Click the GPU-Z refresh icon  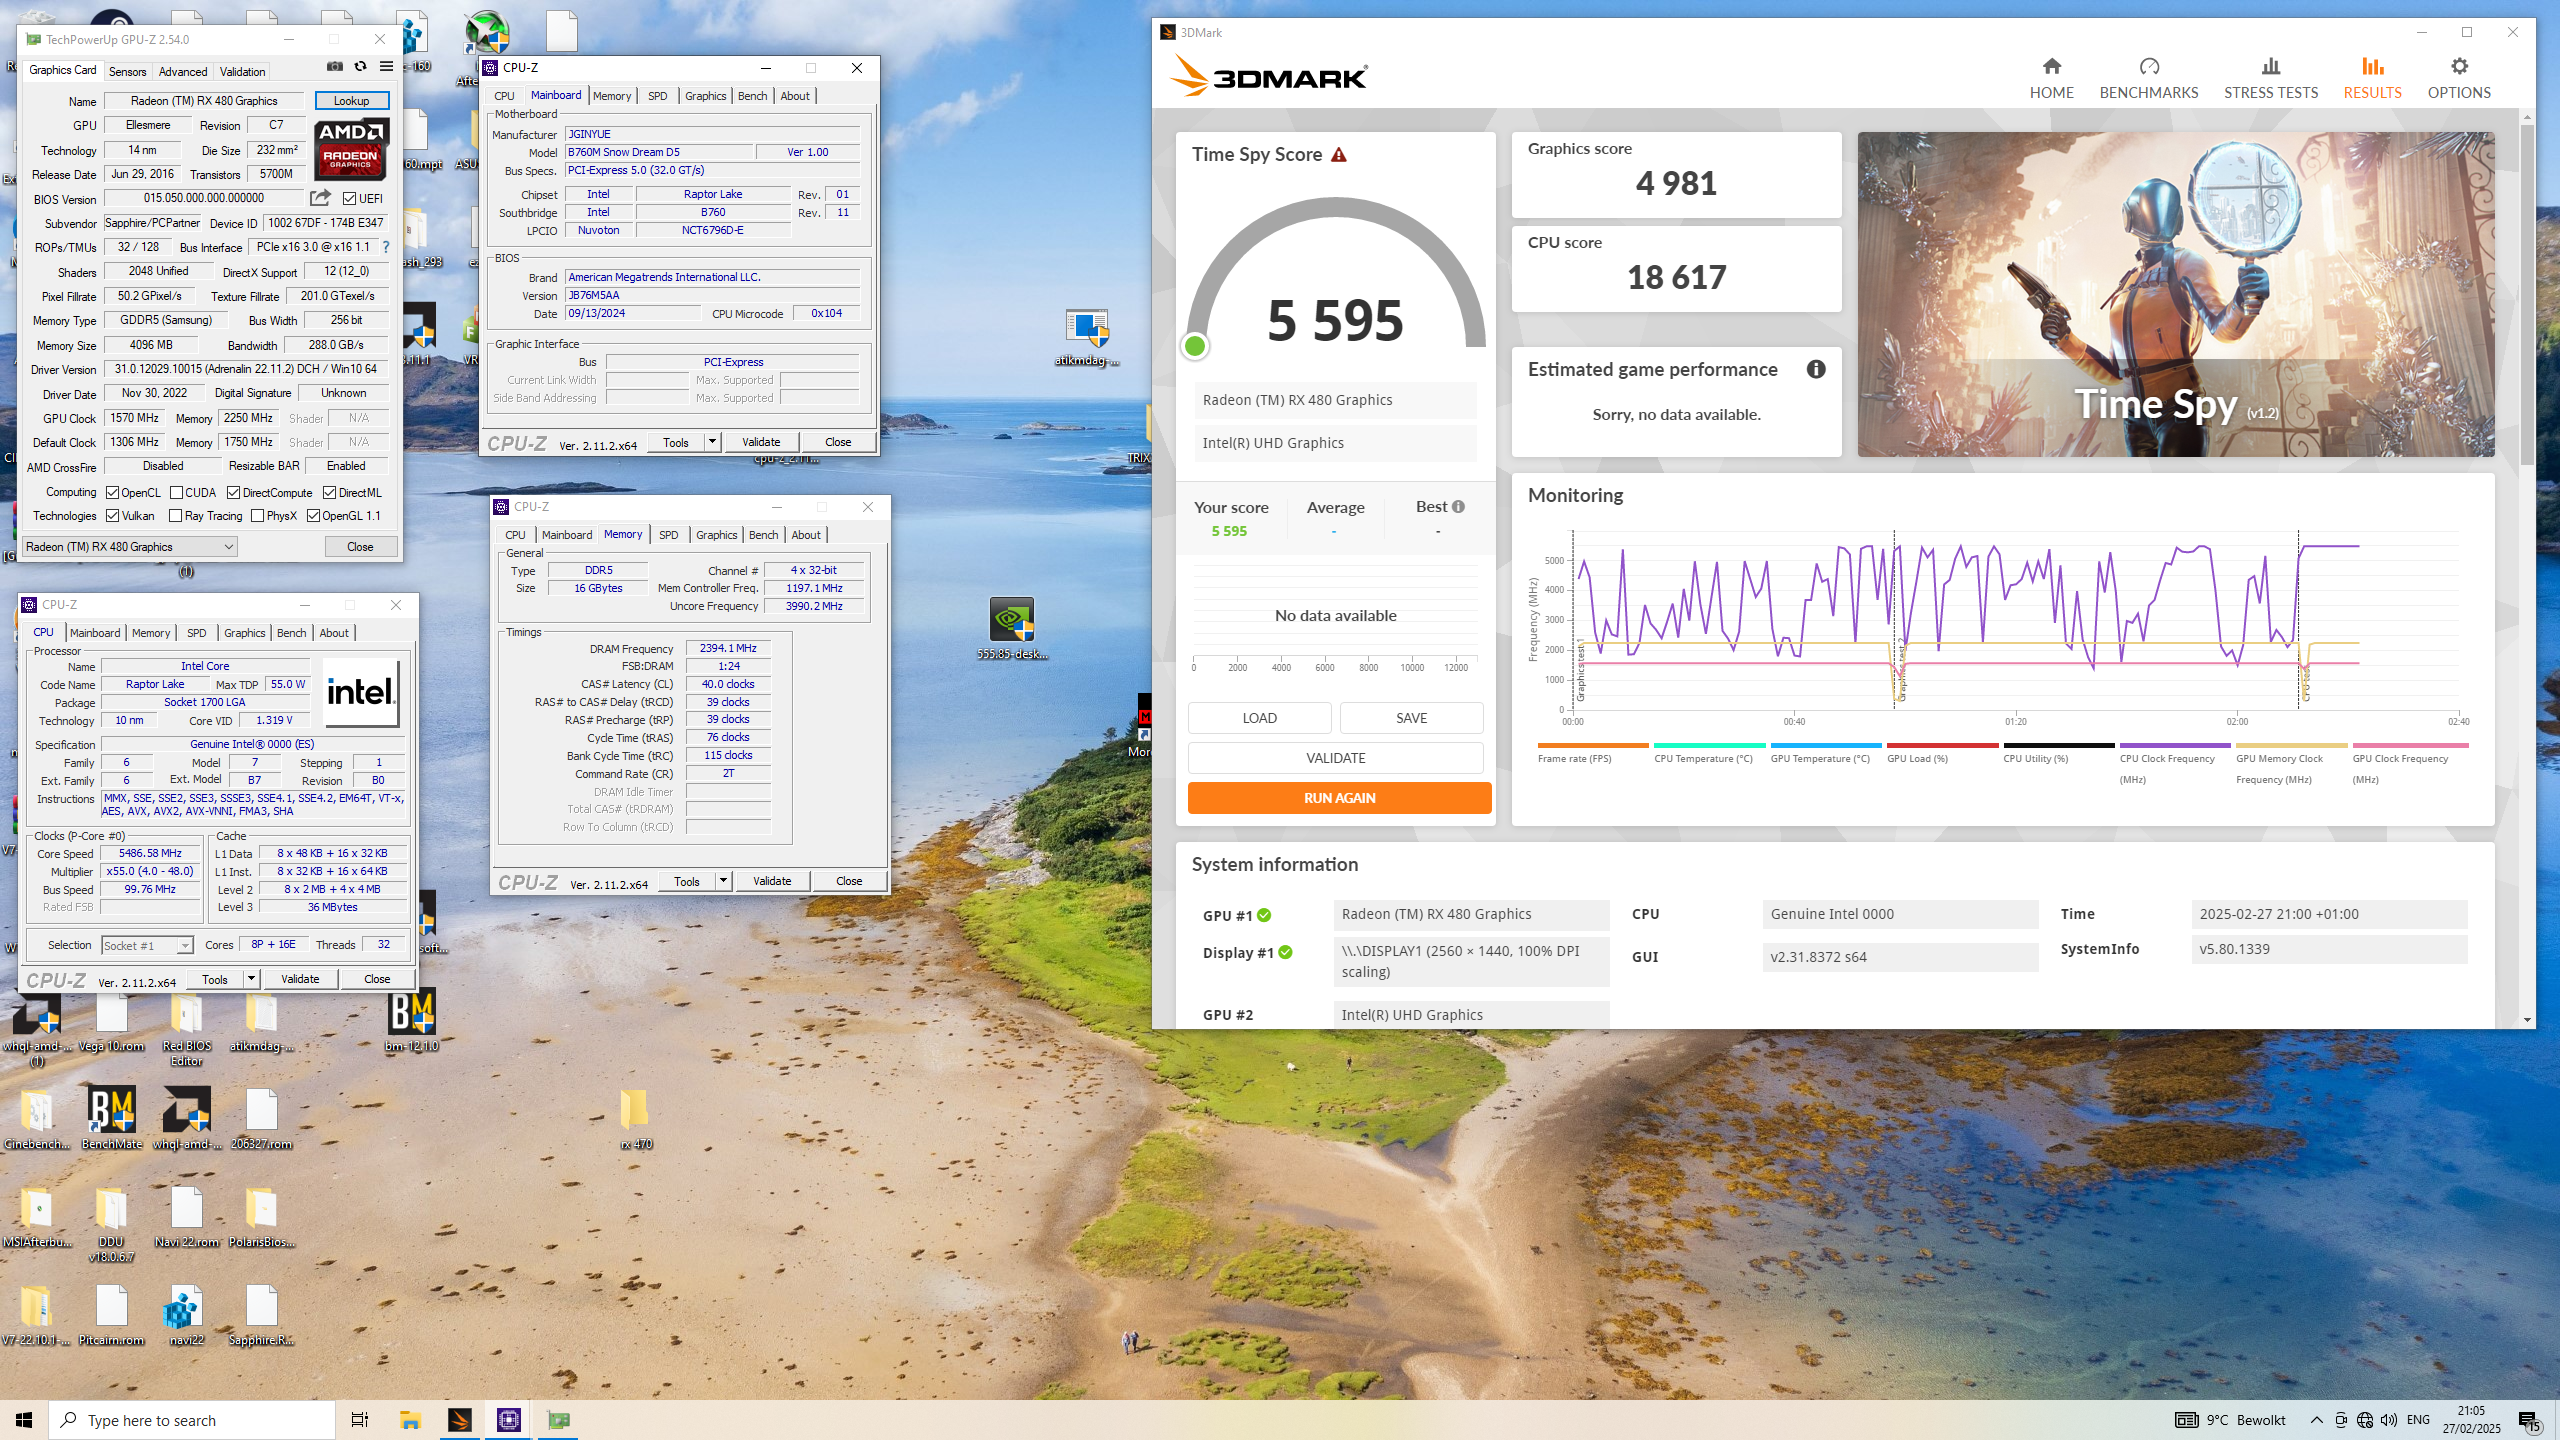(360, 67)
